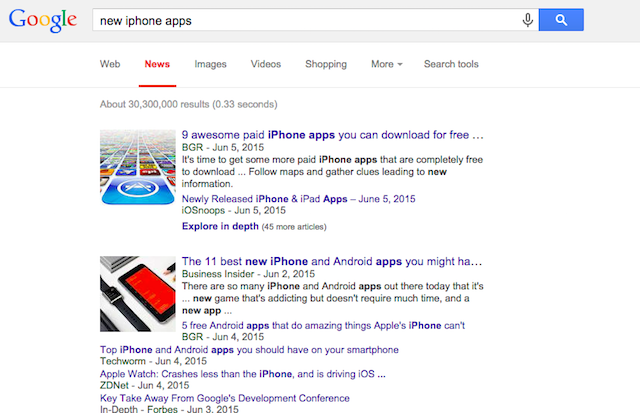Click the Google logo

[42, 20]
